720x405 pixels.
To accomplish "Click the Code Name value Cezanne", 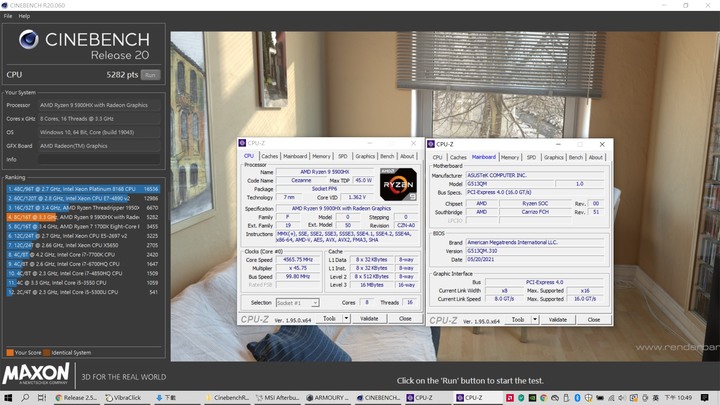I will [x=301, y=180].
